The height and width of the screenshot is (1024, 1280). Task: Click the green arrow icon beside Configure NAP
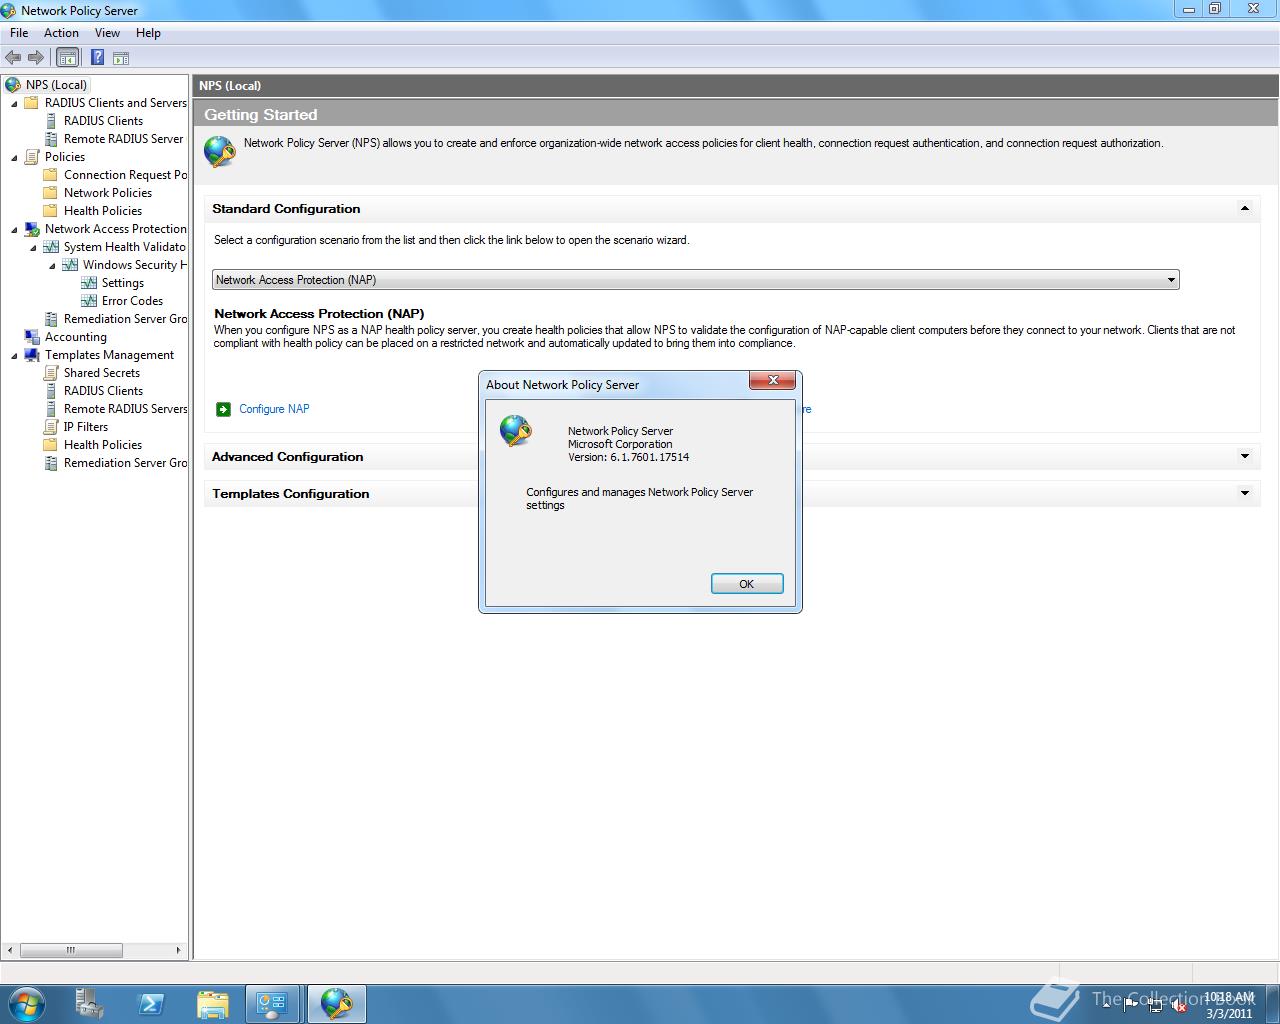pos(223,409)
